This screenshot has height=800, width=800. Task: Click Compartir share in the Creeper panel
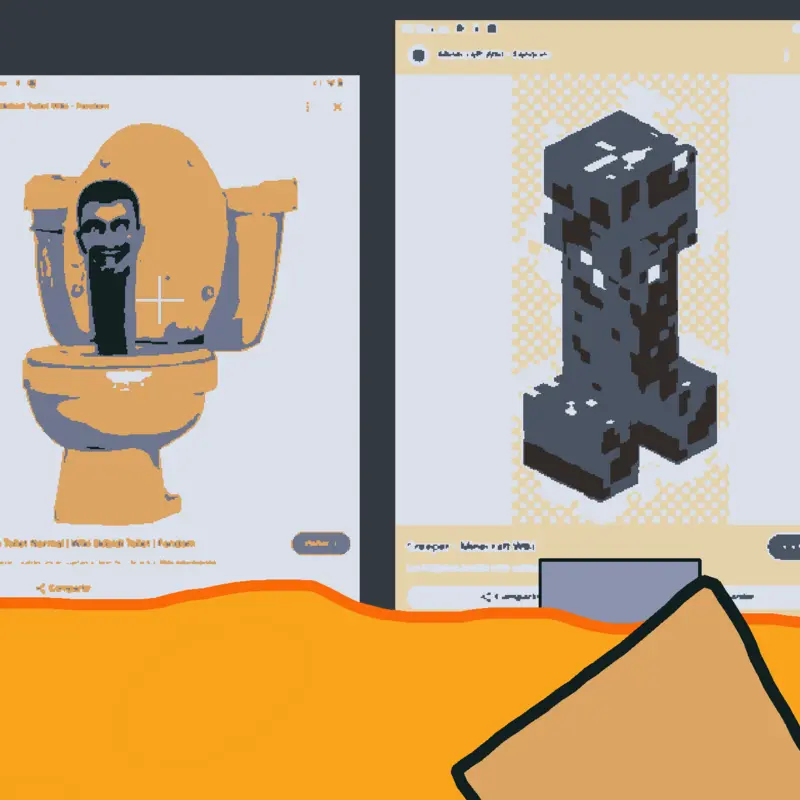509,596
